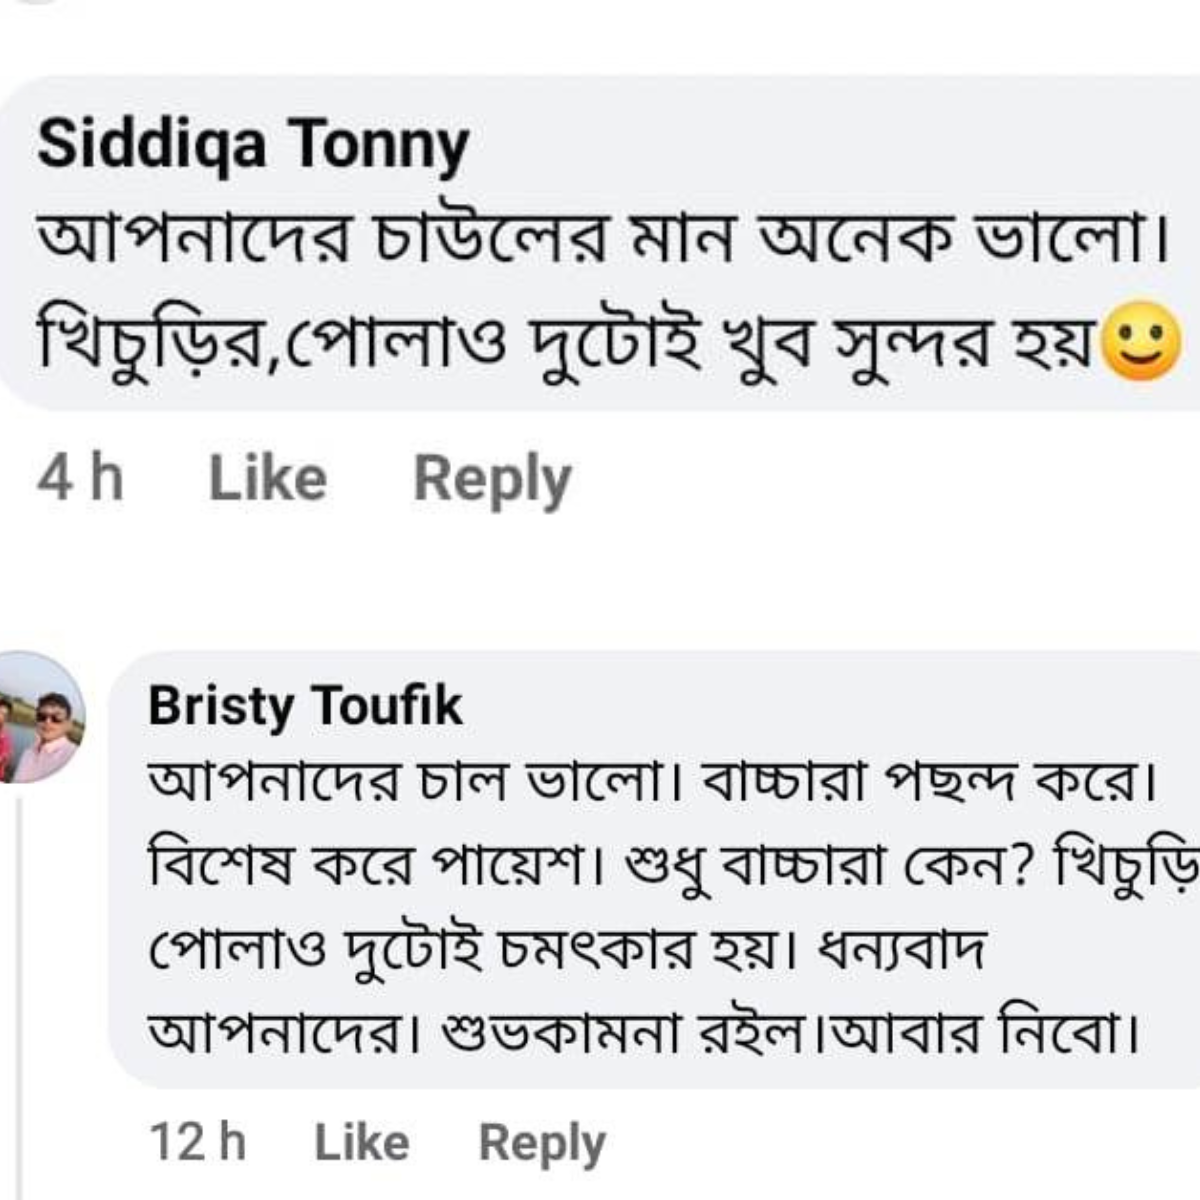
Task: Open Bristy Toufik's profile picture
Action: [x=40, y=718]
